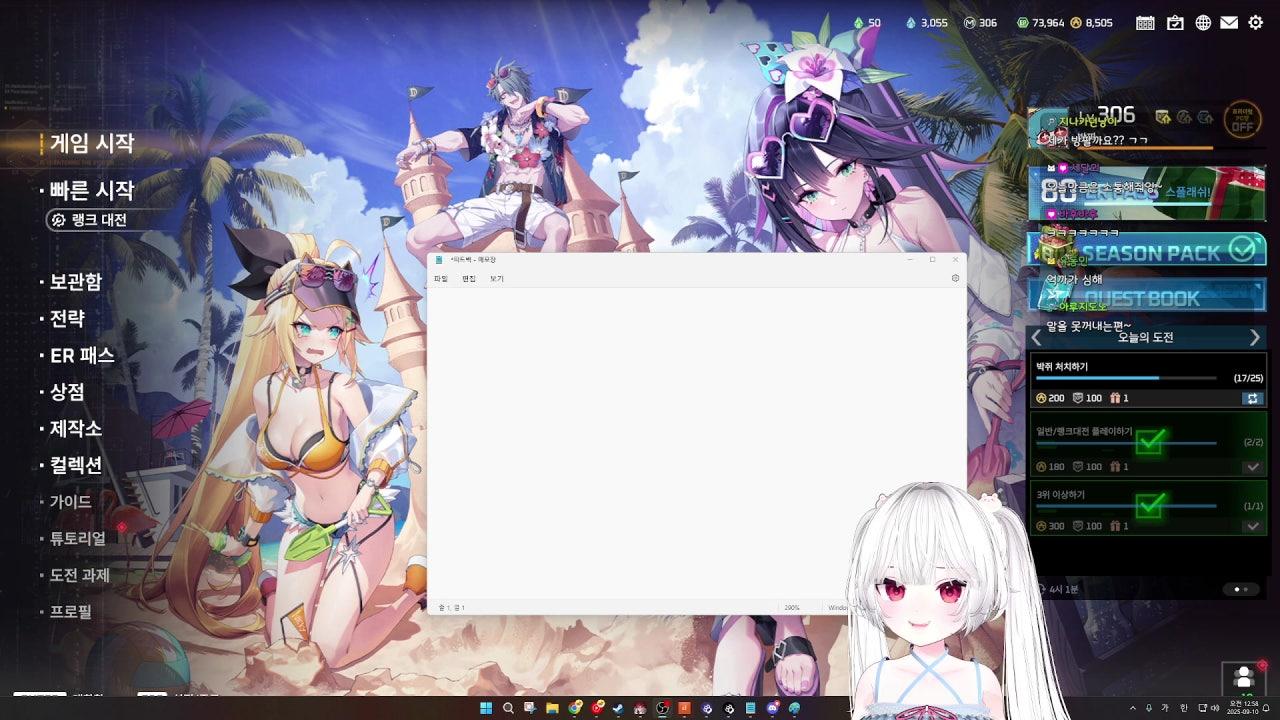This screenshot has height=720, width=1280.
Task: Expand the hidden system tray icons chevron
Action: (x=1132, y=708)
